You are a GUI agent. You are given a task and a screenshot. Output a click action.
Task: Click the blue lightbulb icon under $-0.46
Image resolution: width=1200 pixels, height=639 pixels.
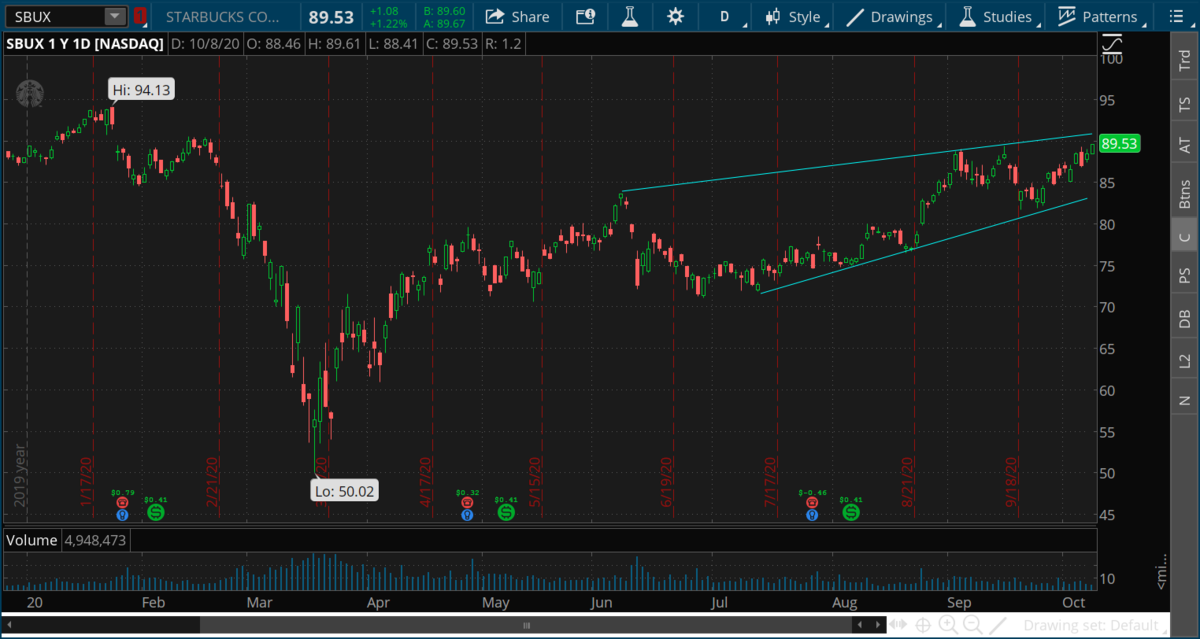812,515
